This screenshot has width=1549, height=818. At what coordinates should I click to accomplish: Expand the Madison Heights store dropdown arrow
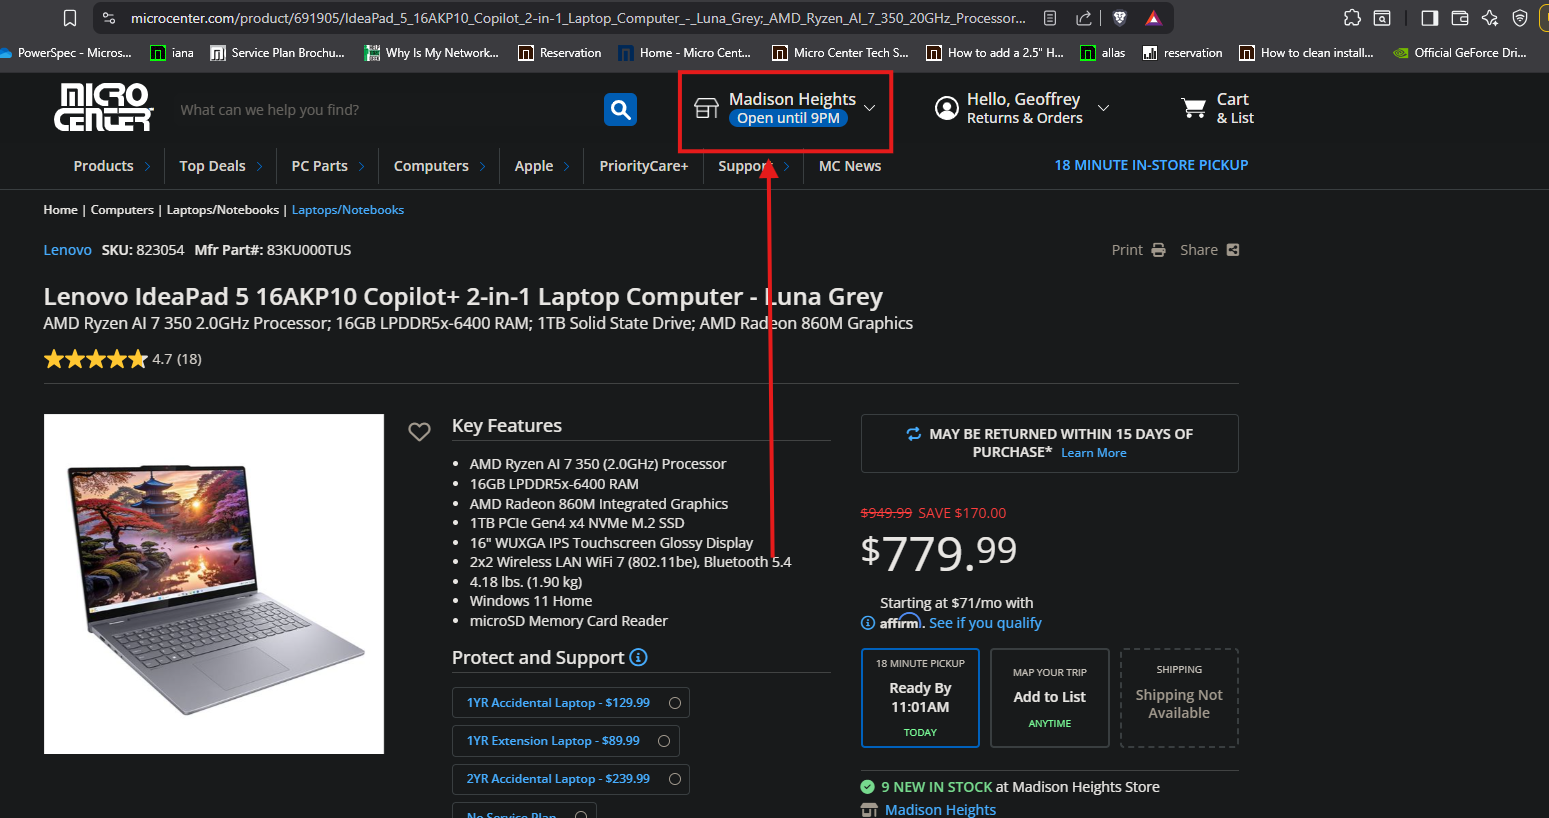pos(870,108)
